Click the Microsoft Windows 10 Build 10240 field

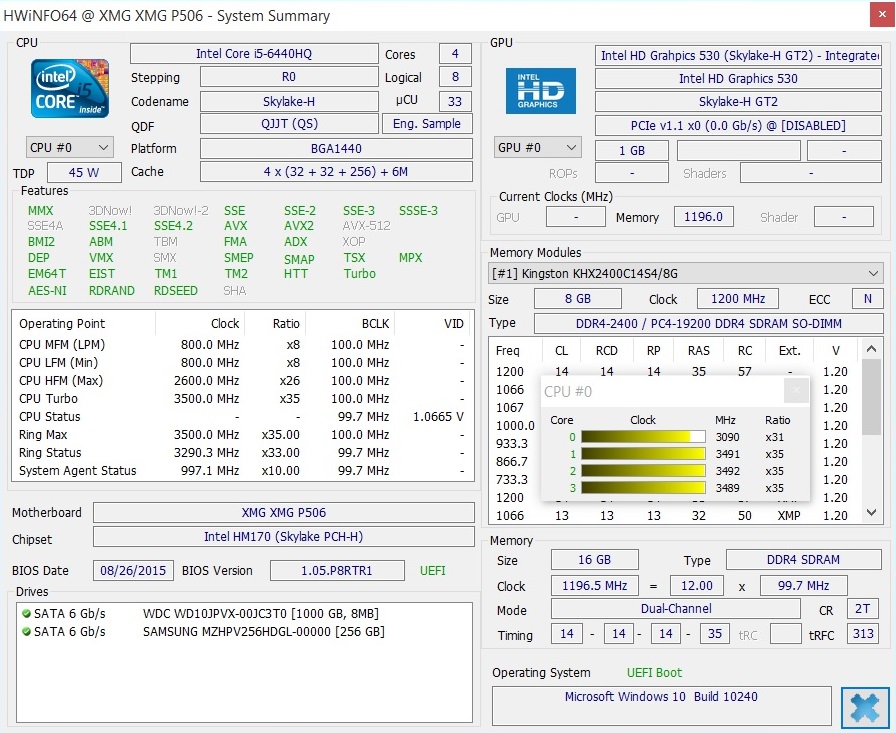(662, 706)
